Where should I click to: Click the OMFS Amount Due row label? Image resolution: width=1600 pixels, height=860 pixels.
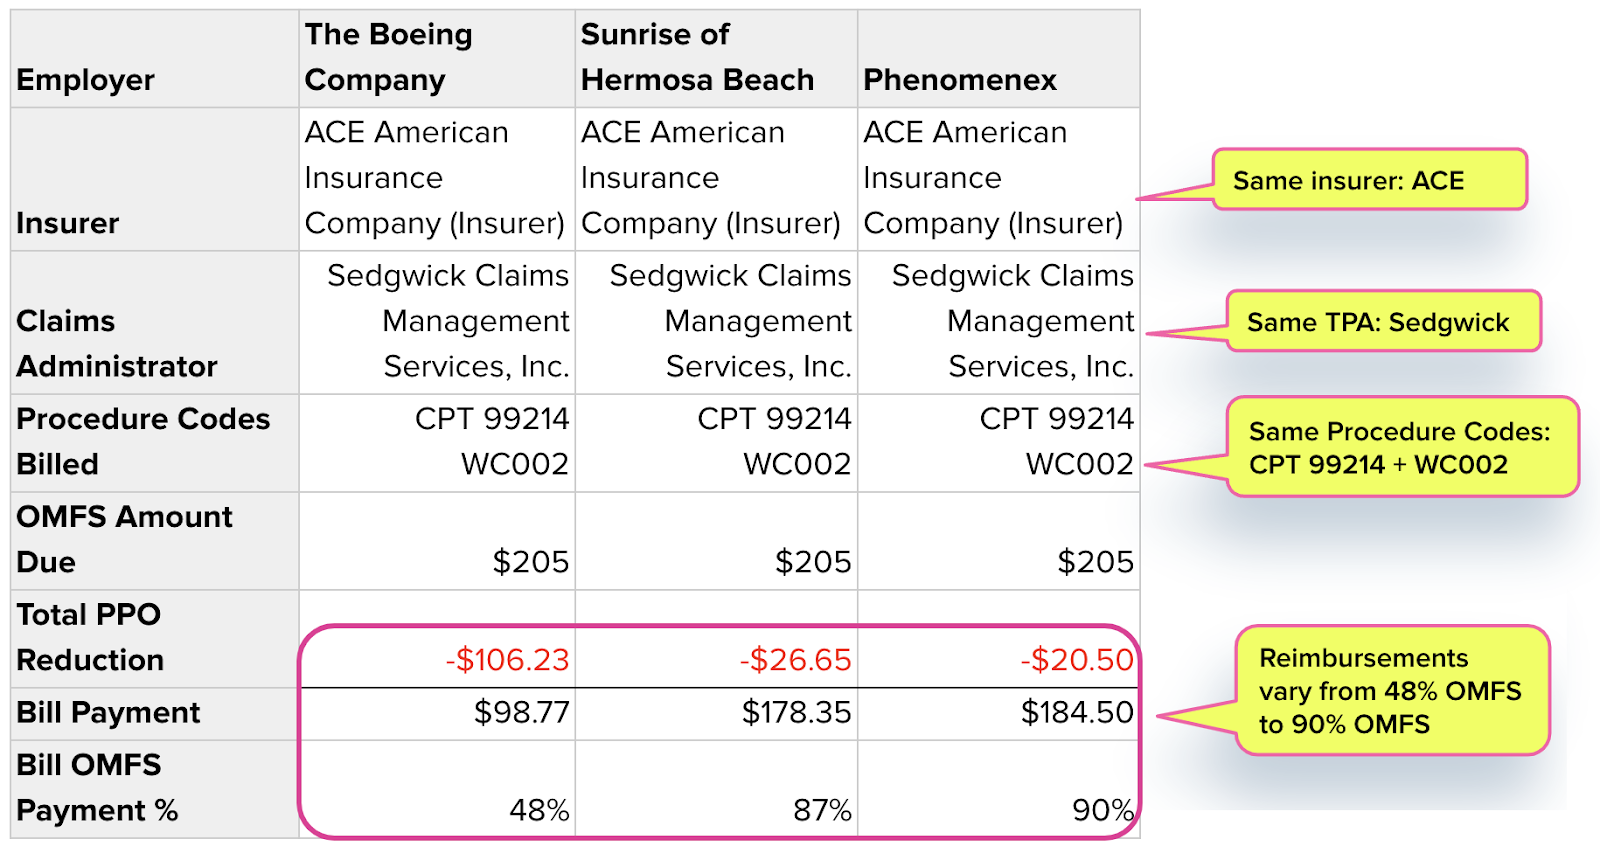155,540
